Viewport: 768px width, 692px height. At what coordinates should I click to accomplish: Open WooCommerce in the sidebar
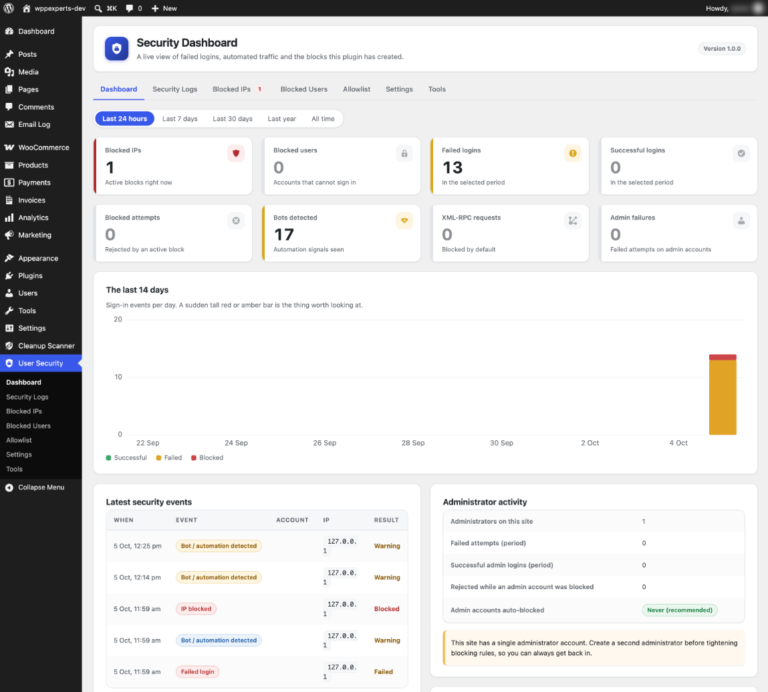click(41, 147)
